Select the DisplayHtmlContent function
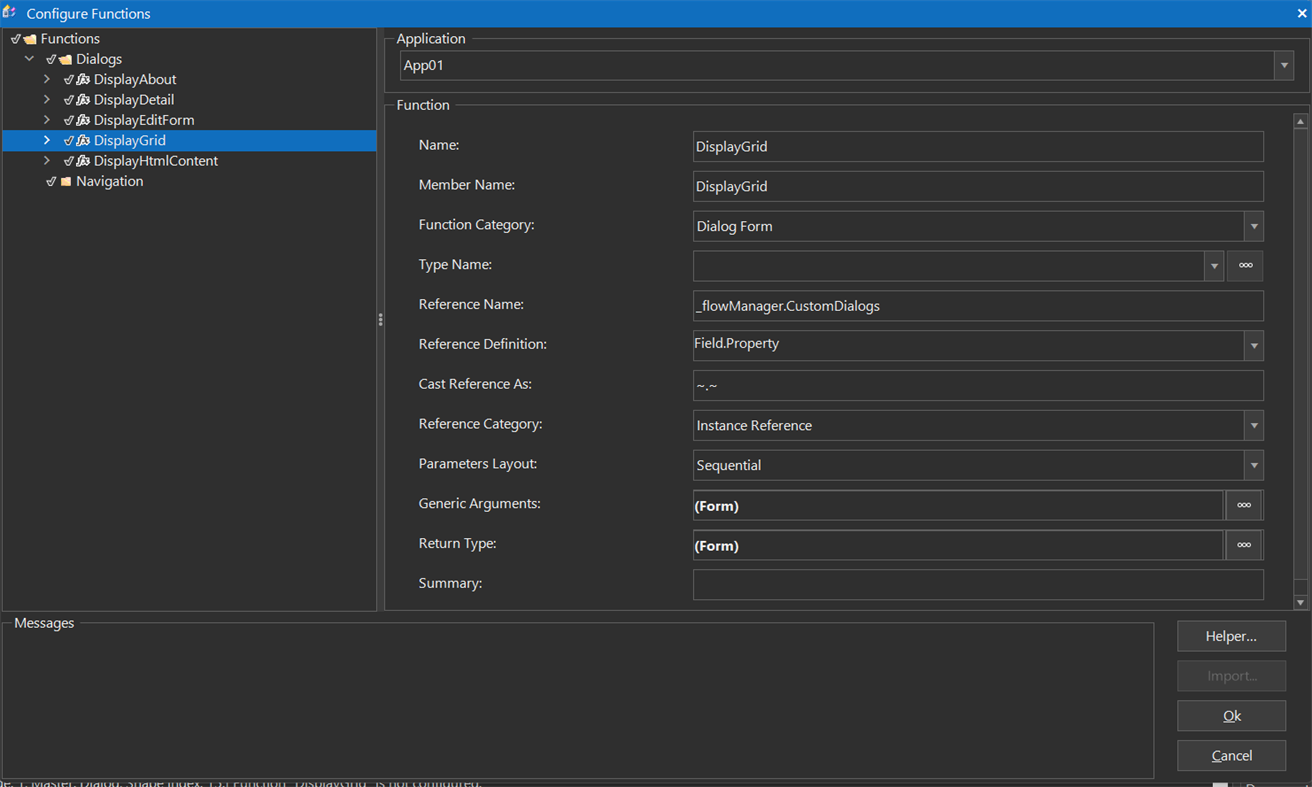Screen dimensions: 1312x787 [x=156, y=161]
